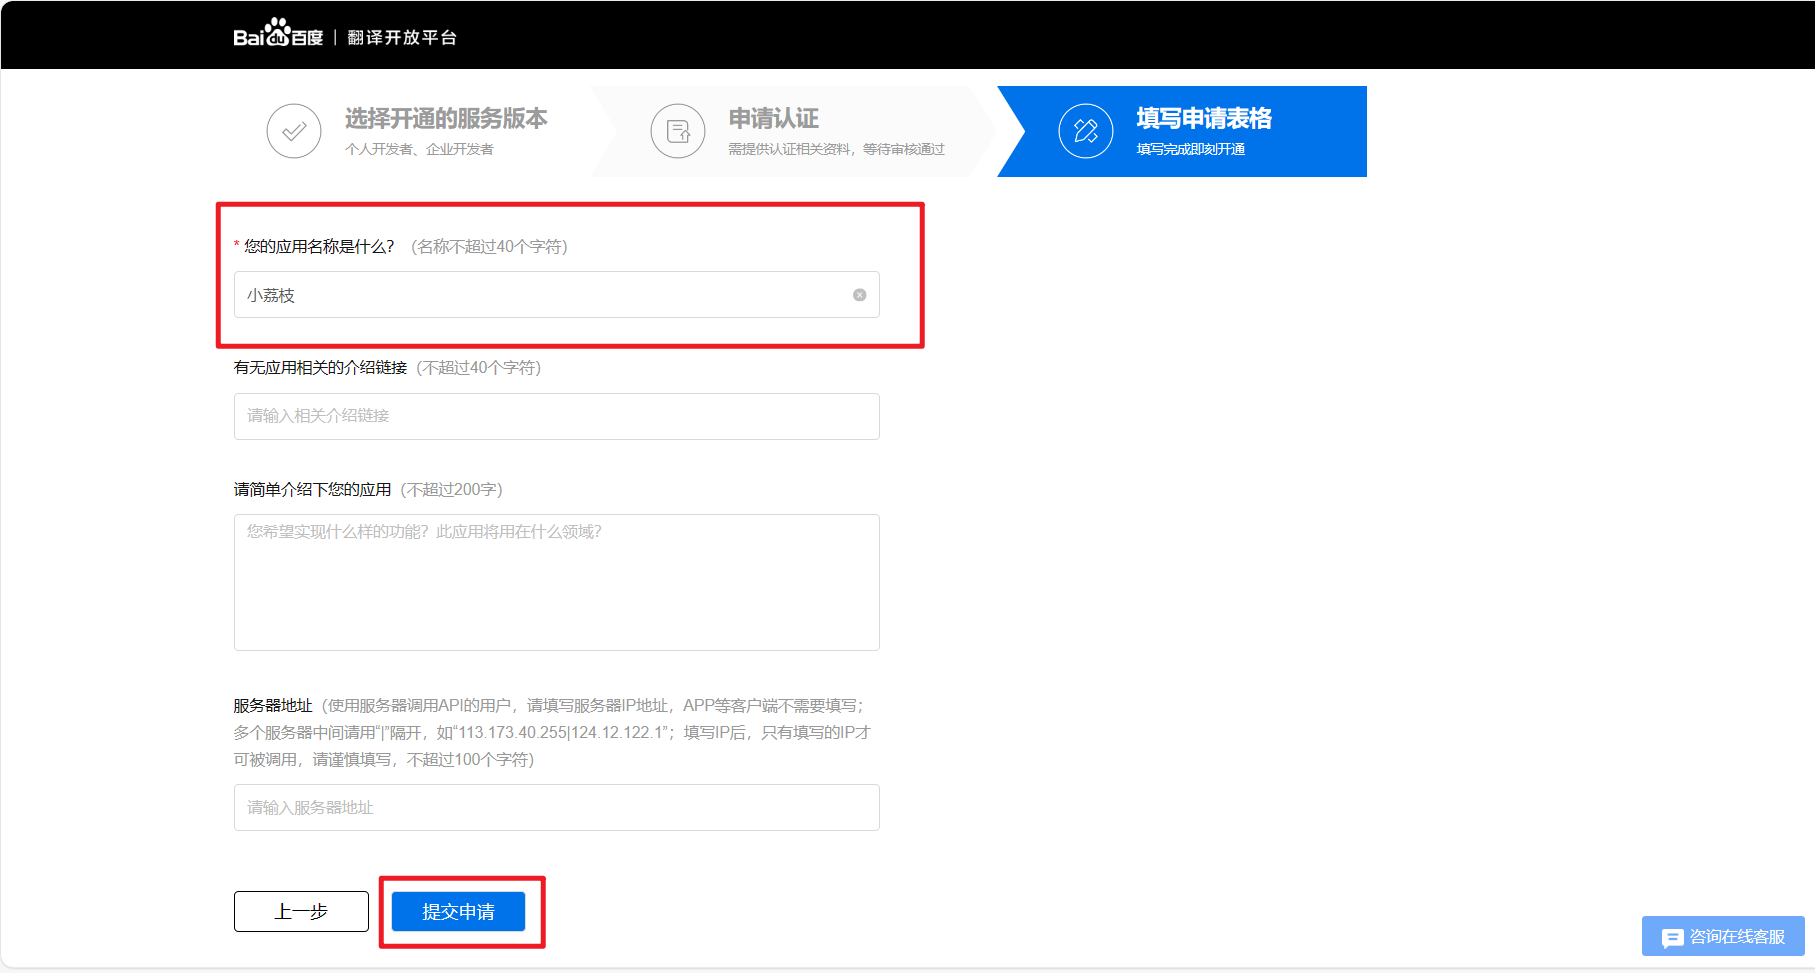Image resolution: width=1815 pixels, height=973 pixels.
Task: Click the chat bubble icon in customer service button
Action: coord(1673,937)
